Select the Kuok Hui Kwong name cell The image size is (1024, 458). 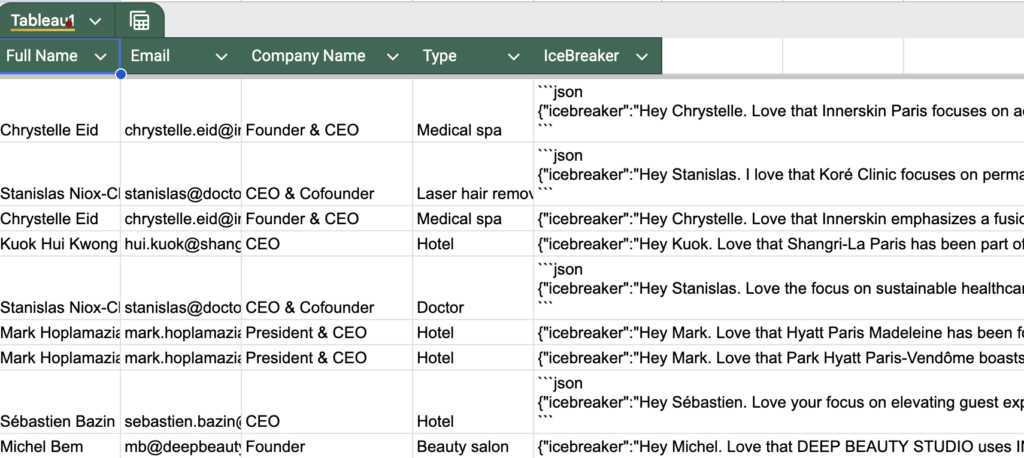(x=60, y=244)
